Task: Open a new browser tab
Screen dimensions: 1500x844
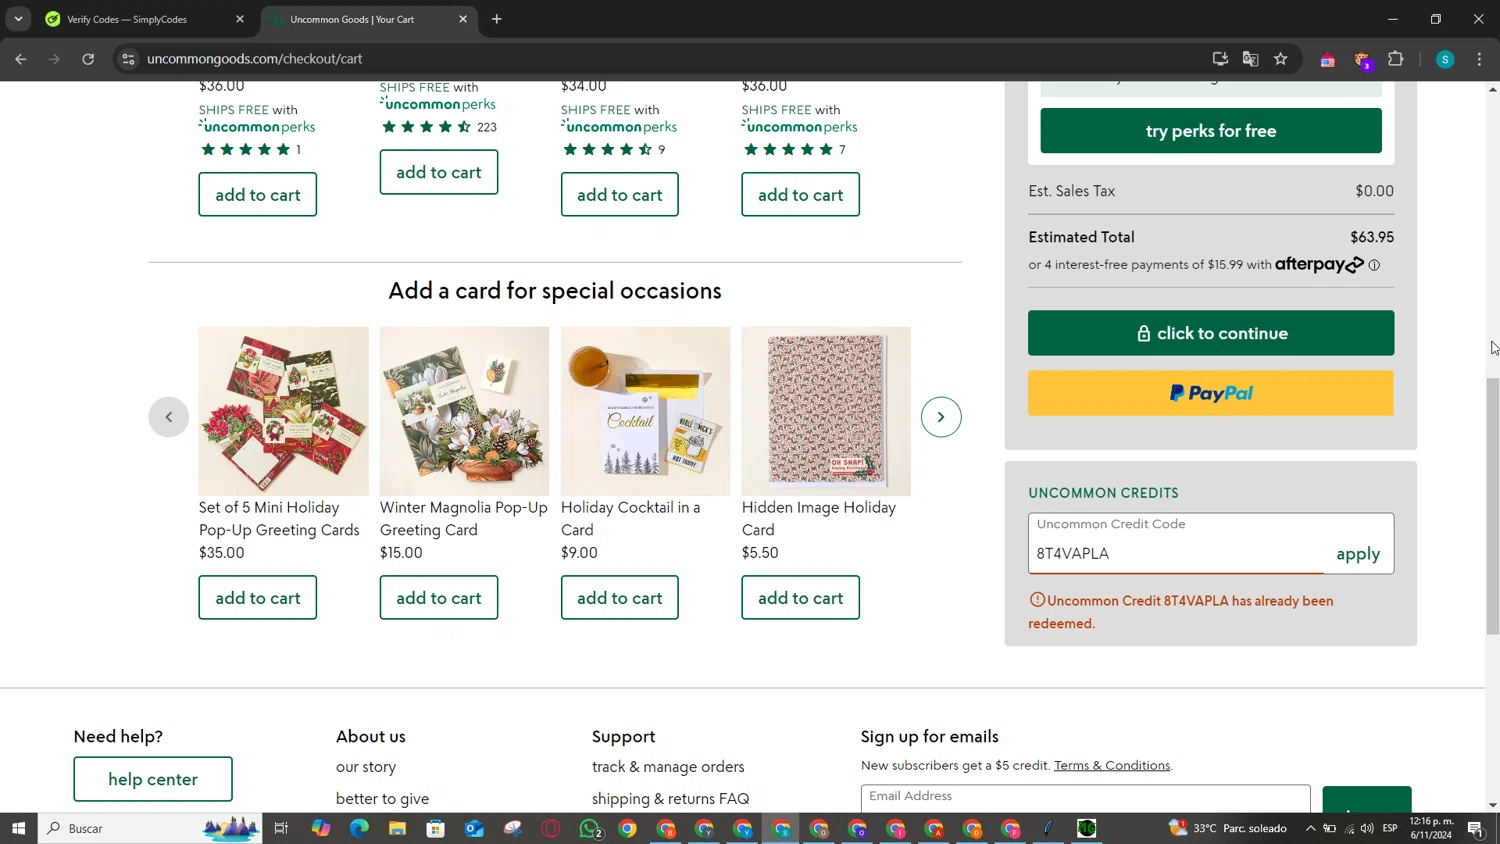Action: tap(497, 19)
